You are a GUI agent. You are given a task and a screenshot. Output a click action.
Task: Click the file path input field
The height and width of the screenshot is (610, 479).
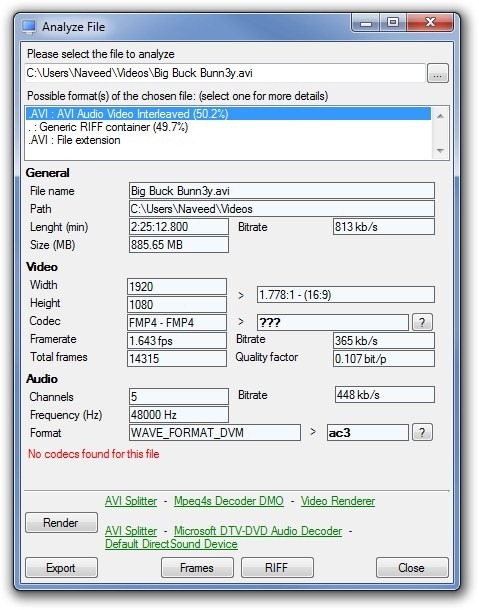pyautogui.click(x=225, y=73)
